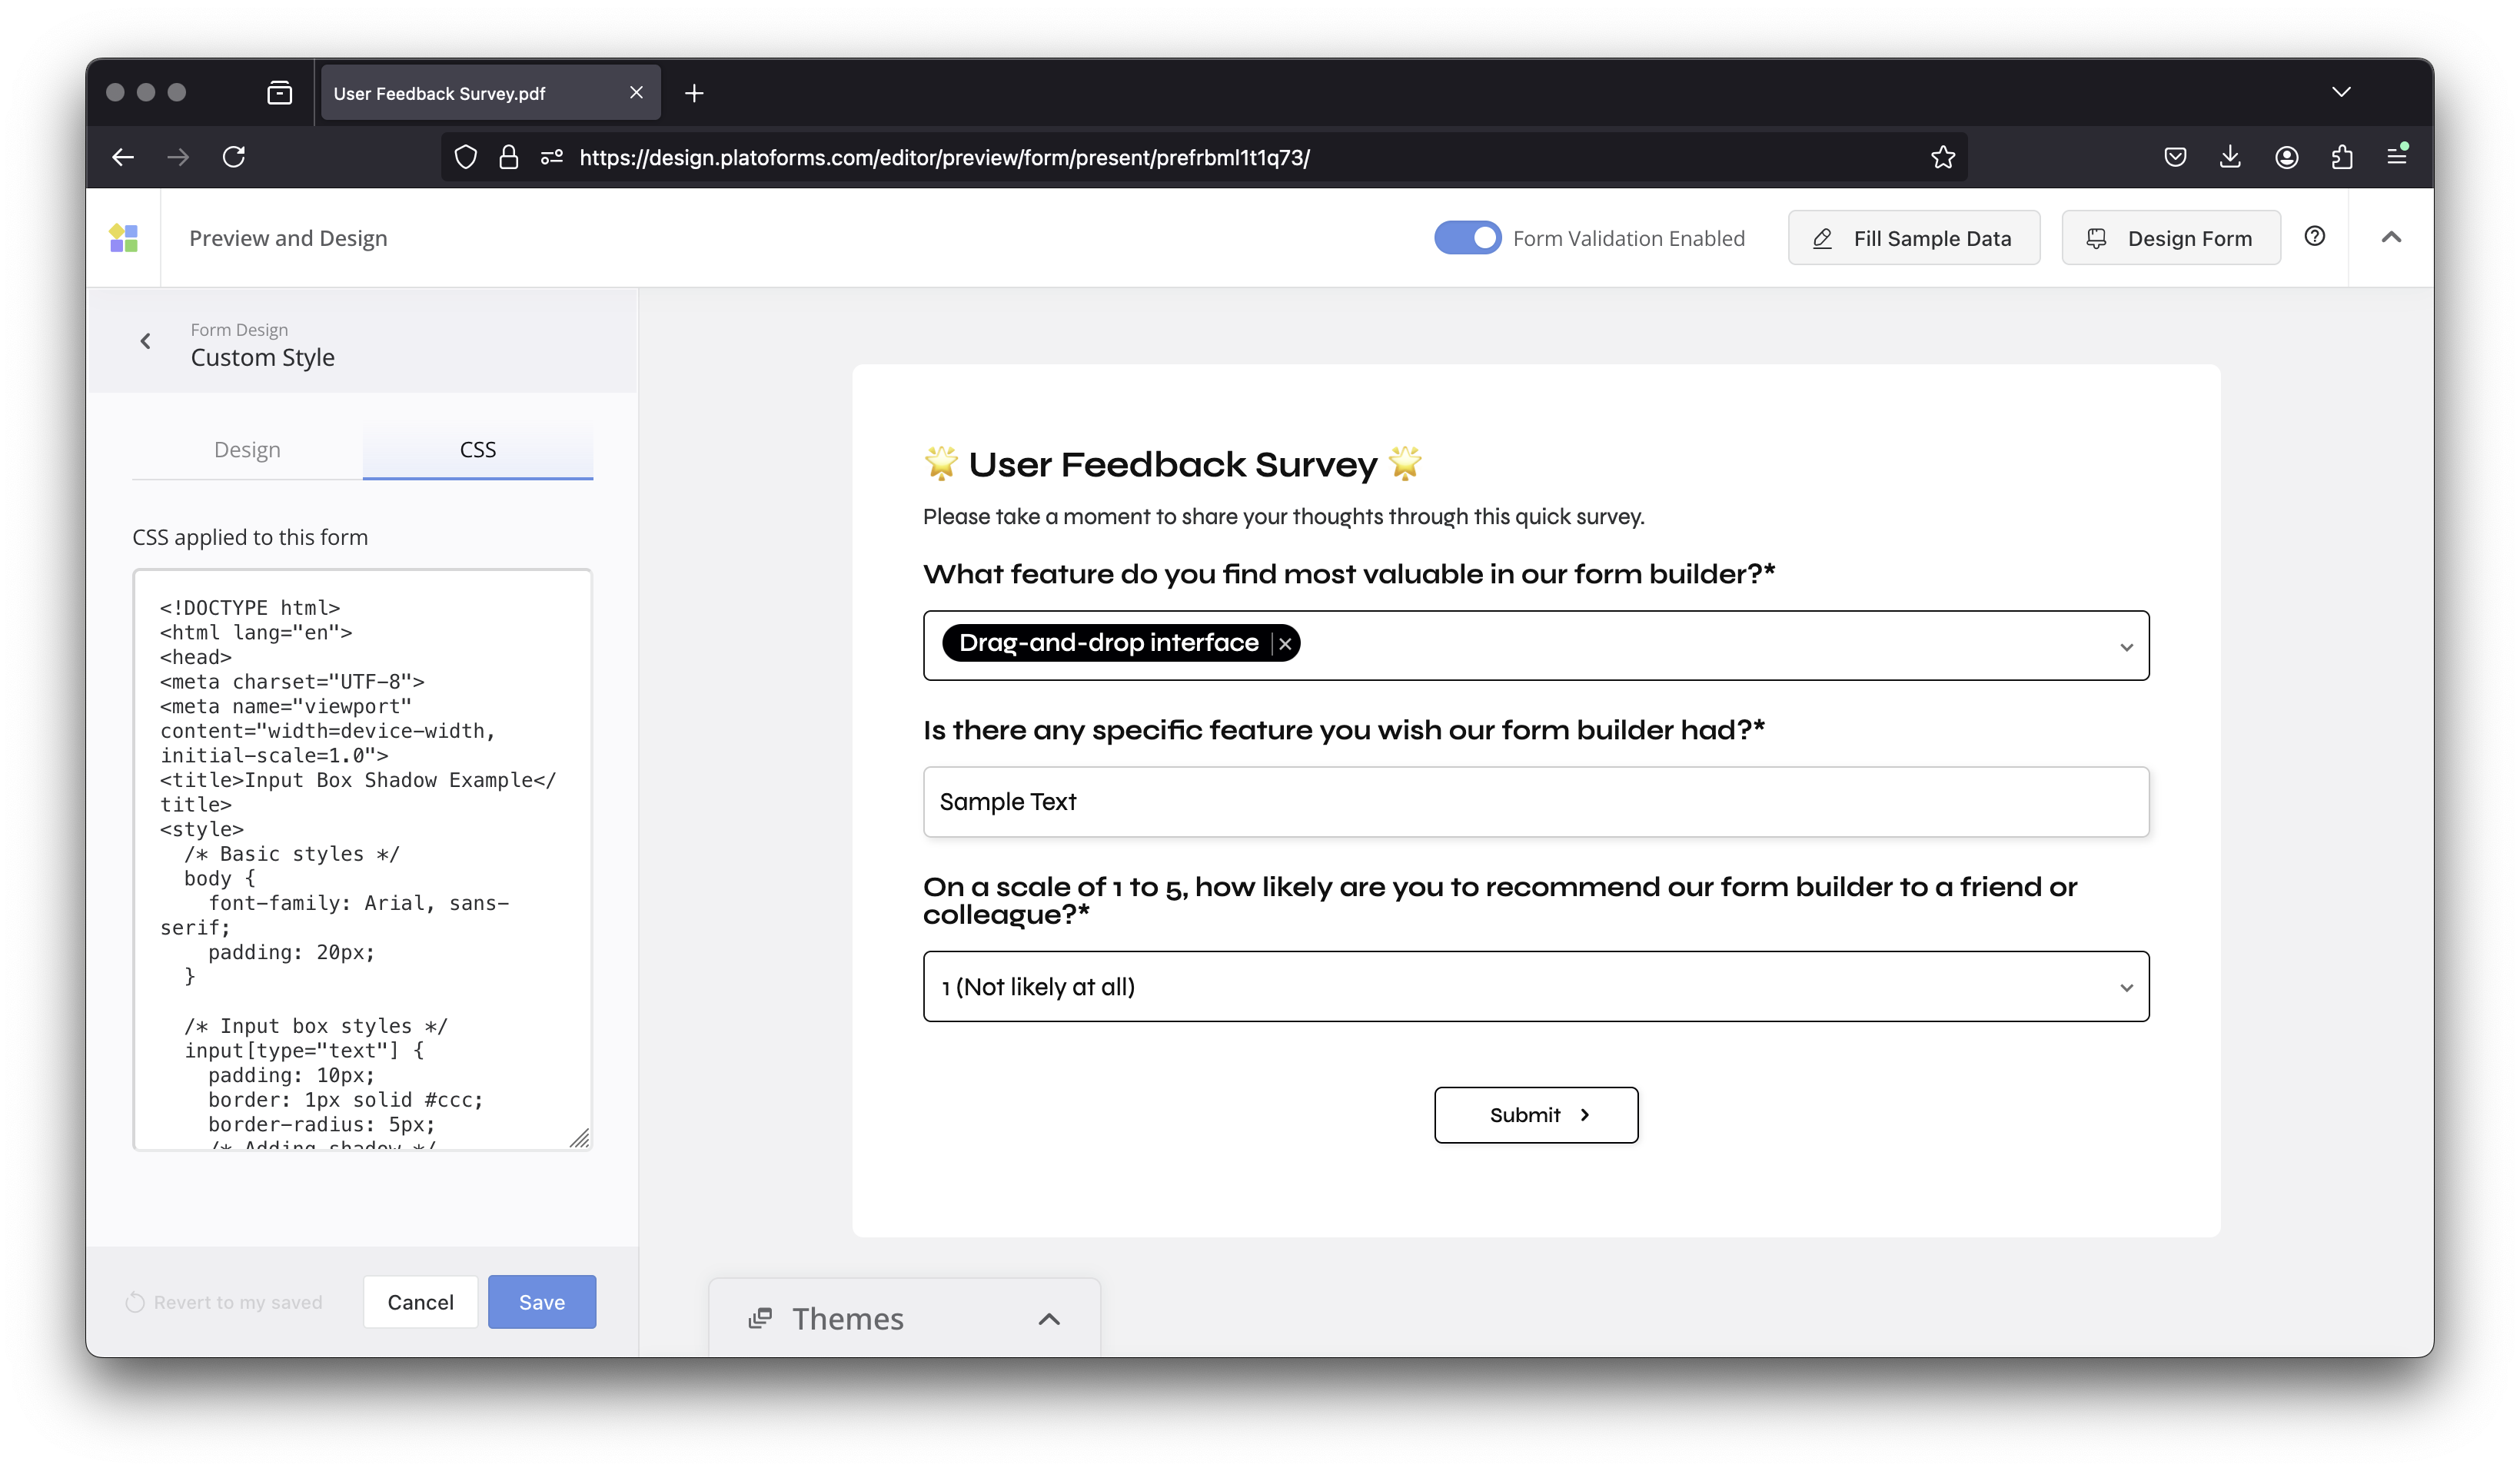Click the Submit button on the form
Viewport: 2520px width, 1471px height.
click(1536, 1114)
